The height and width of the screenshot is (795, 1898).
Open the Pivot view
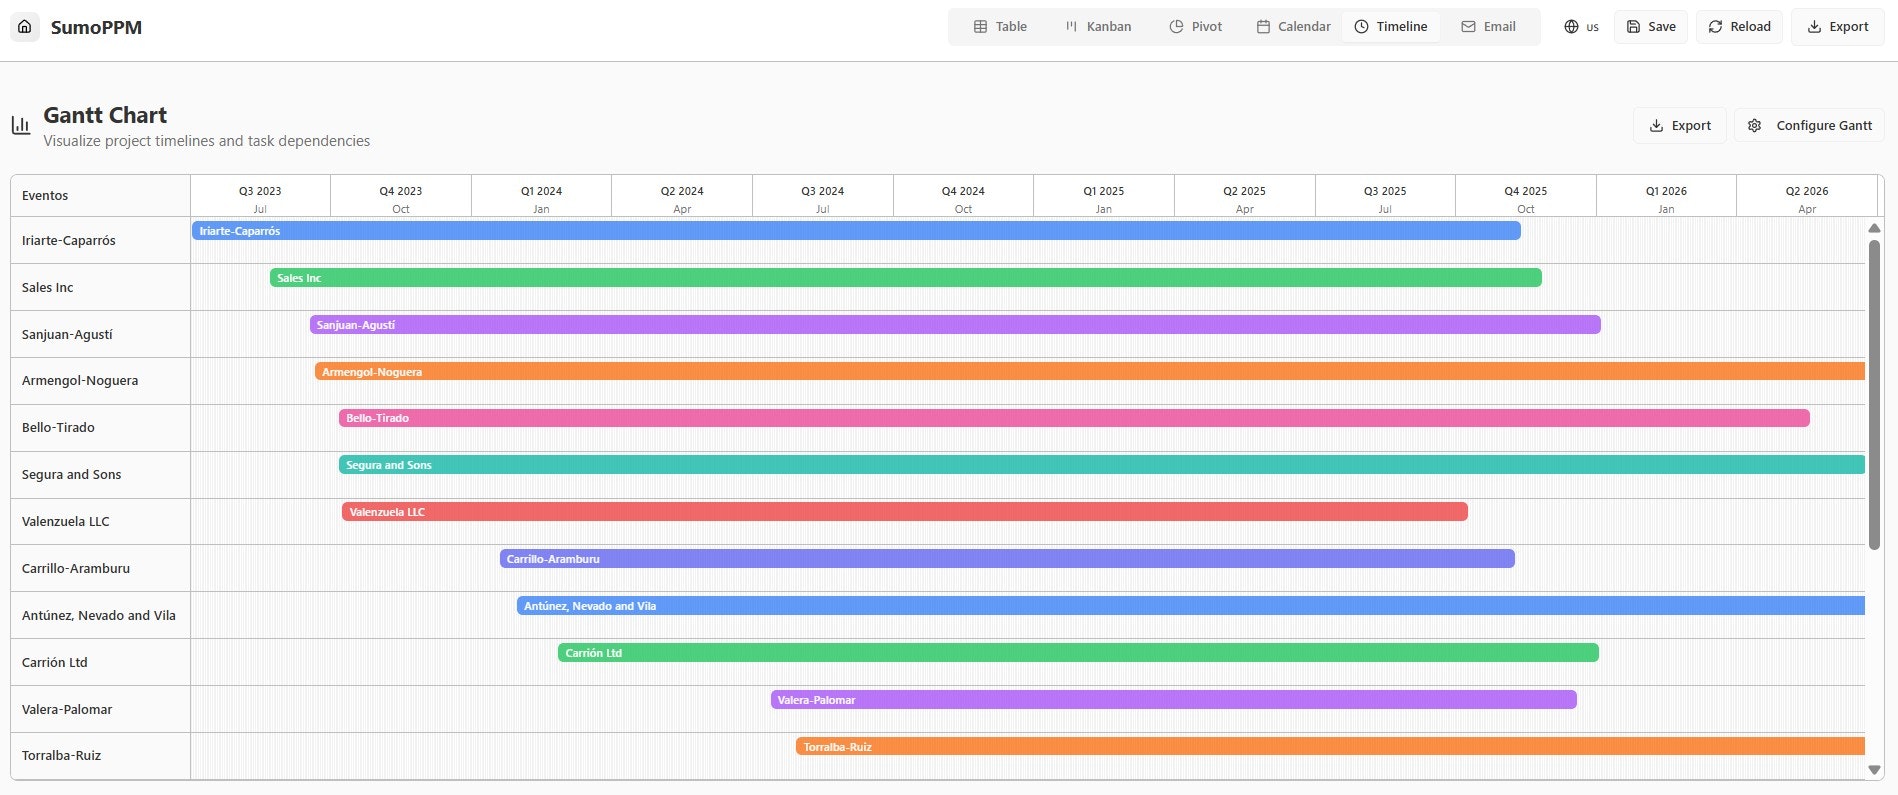(x=1196, y=27)
